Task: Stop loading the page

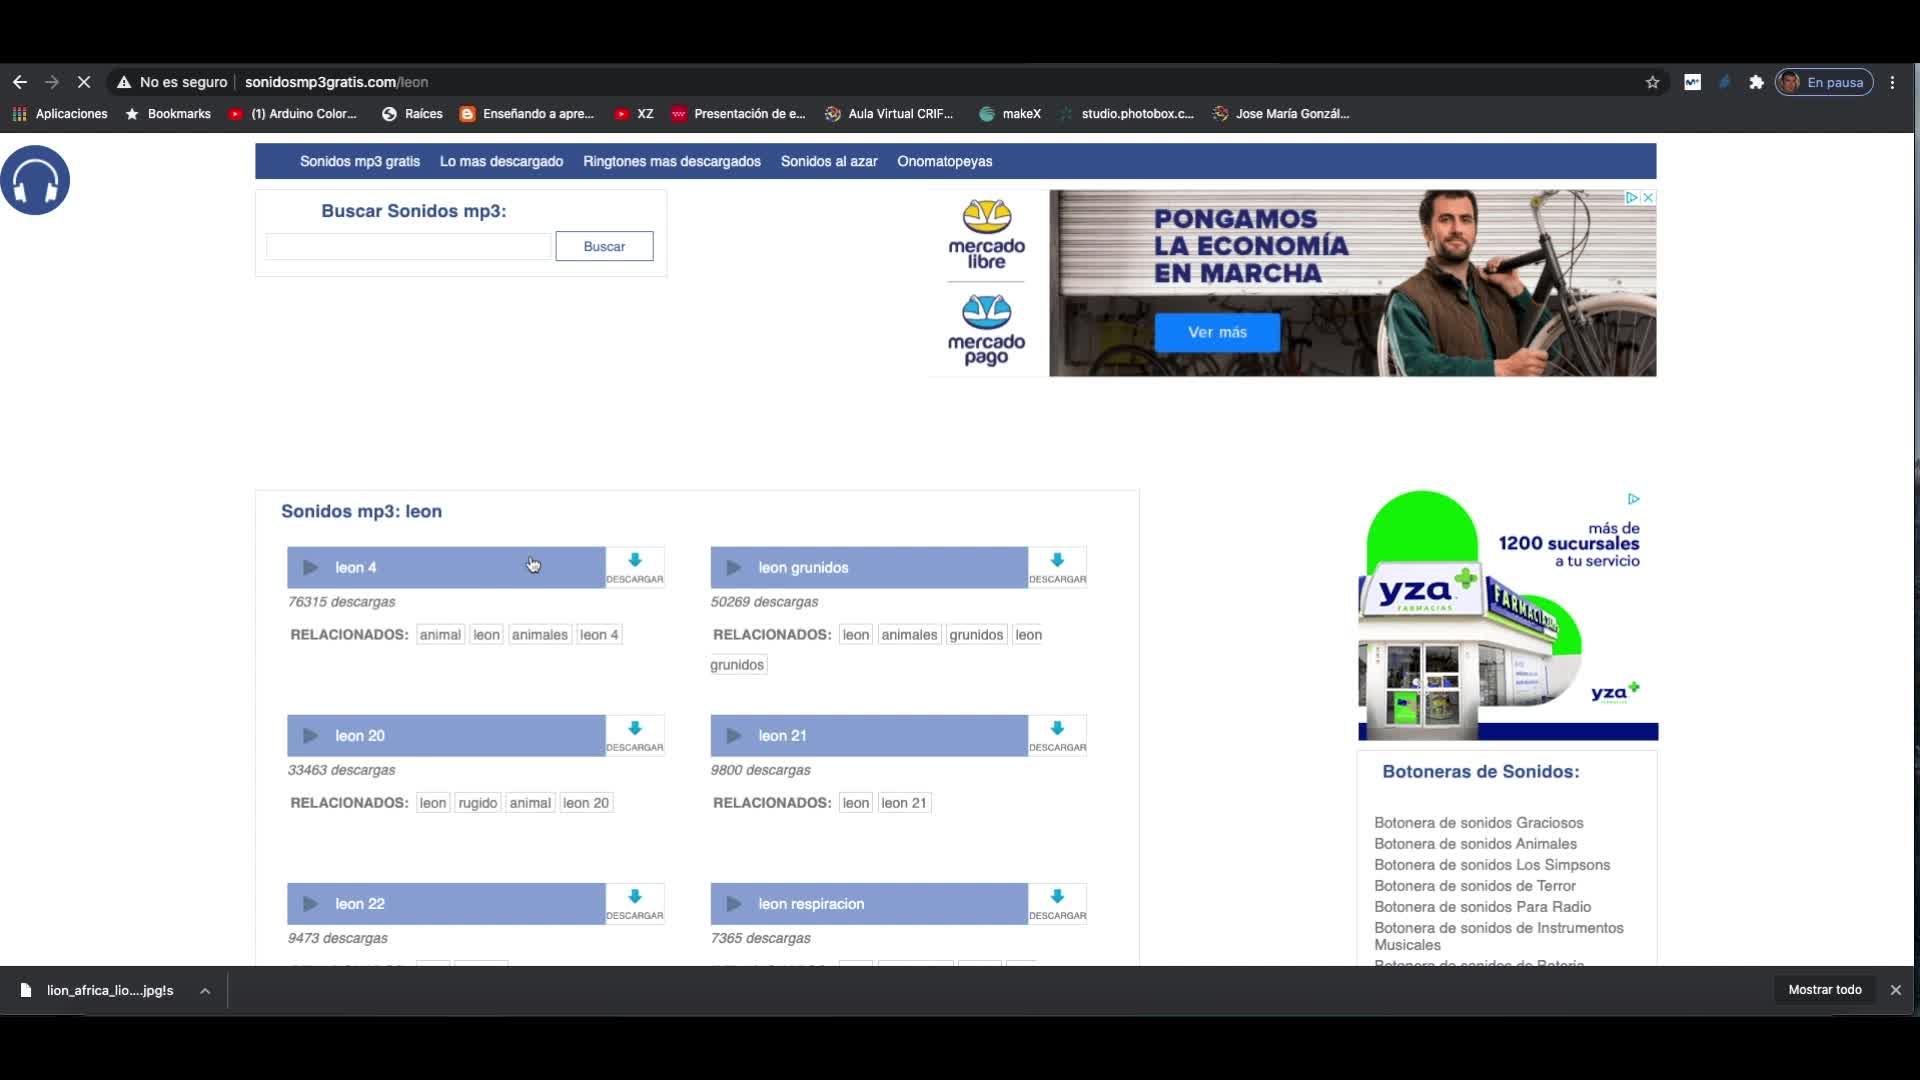Action: point(84,83)
